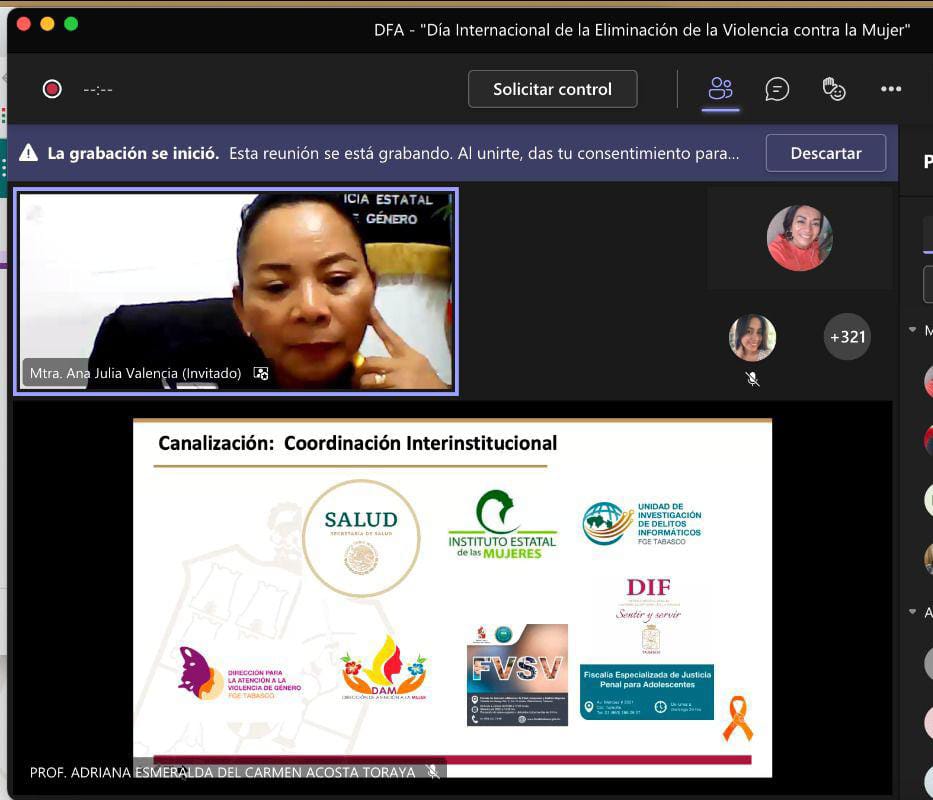Click the Solicitar control button
Screen dimensions: 933x800
pos(552,89)
